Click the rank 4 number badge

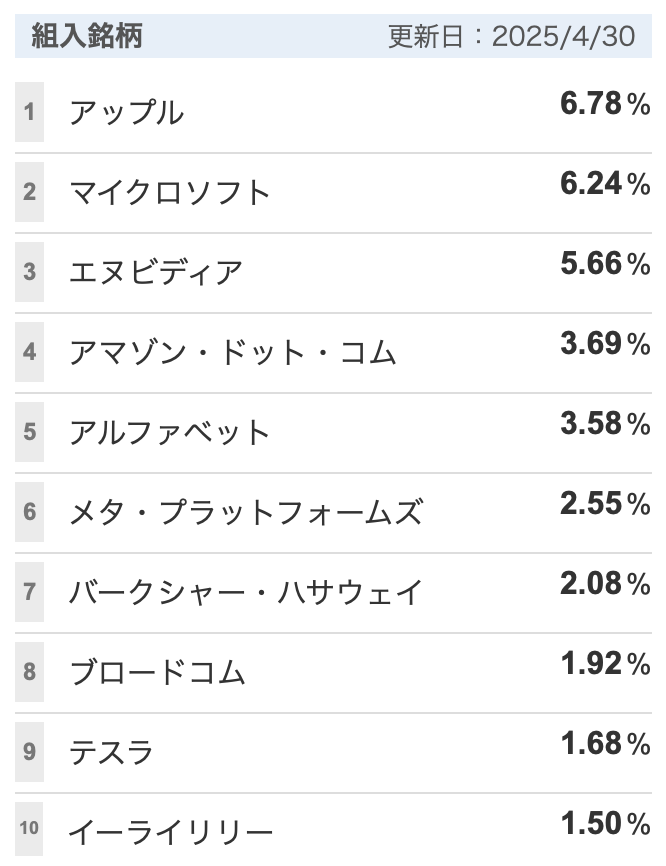tap(29, 352)
